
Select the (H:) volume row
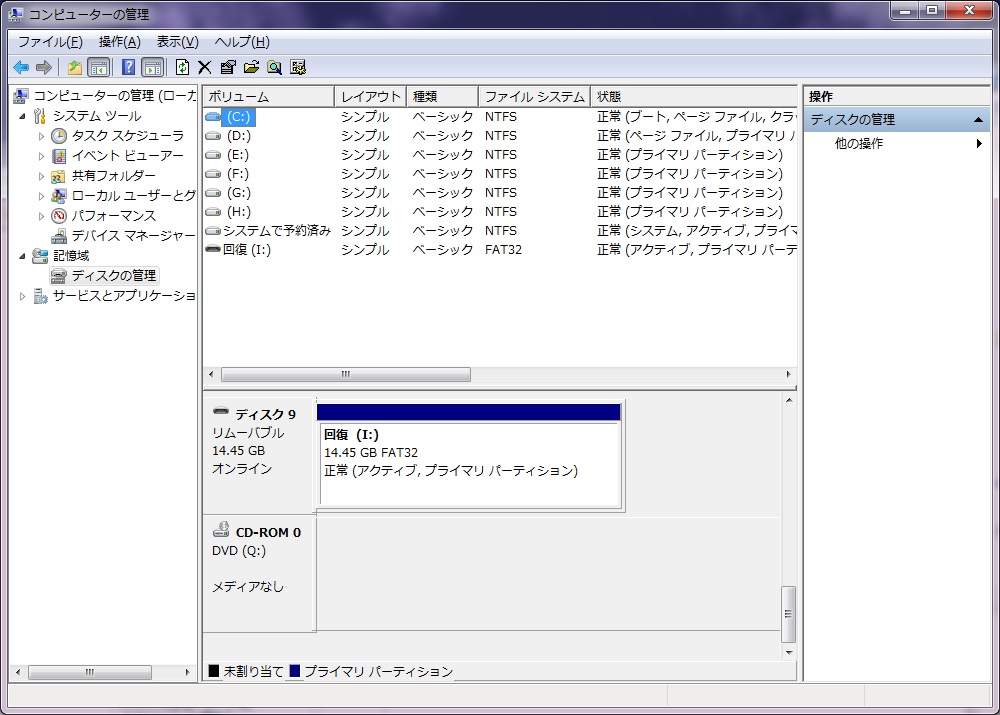coord(500,212)
